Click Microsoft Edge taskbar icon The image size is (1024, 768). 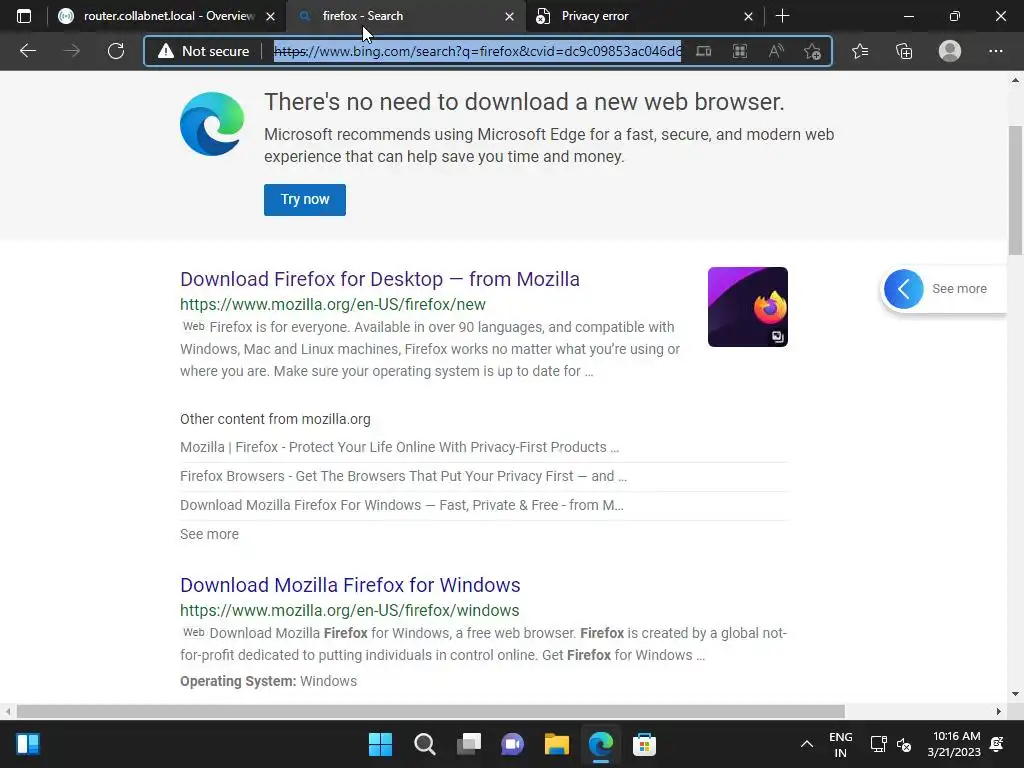(600, 744)
